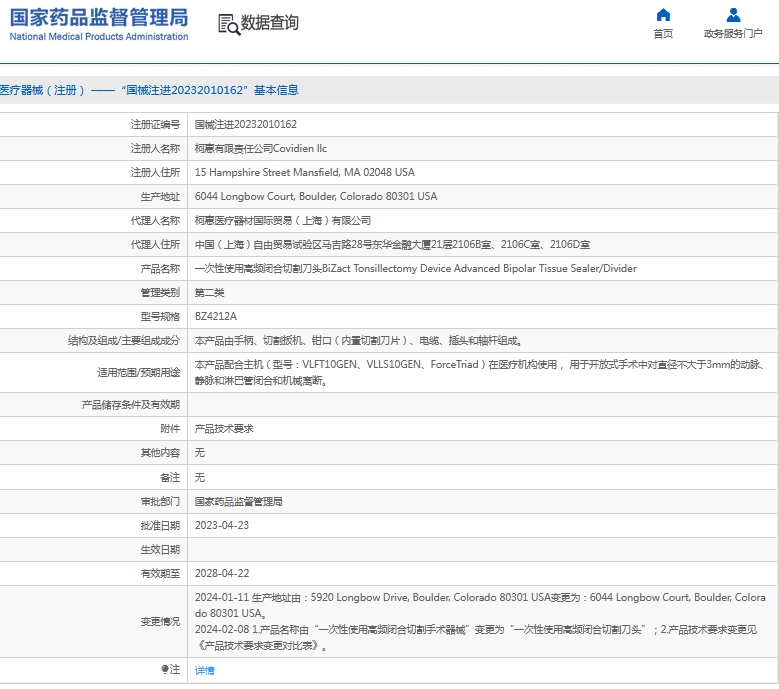Click the 批准日期 row label
This screenshot has width=779, height=689.
[160, 526]
